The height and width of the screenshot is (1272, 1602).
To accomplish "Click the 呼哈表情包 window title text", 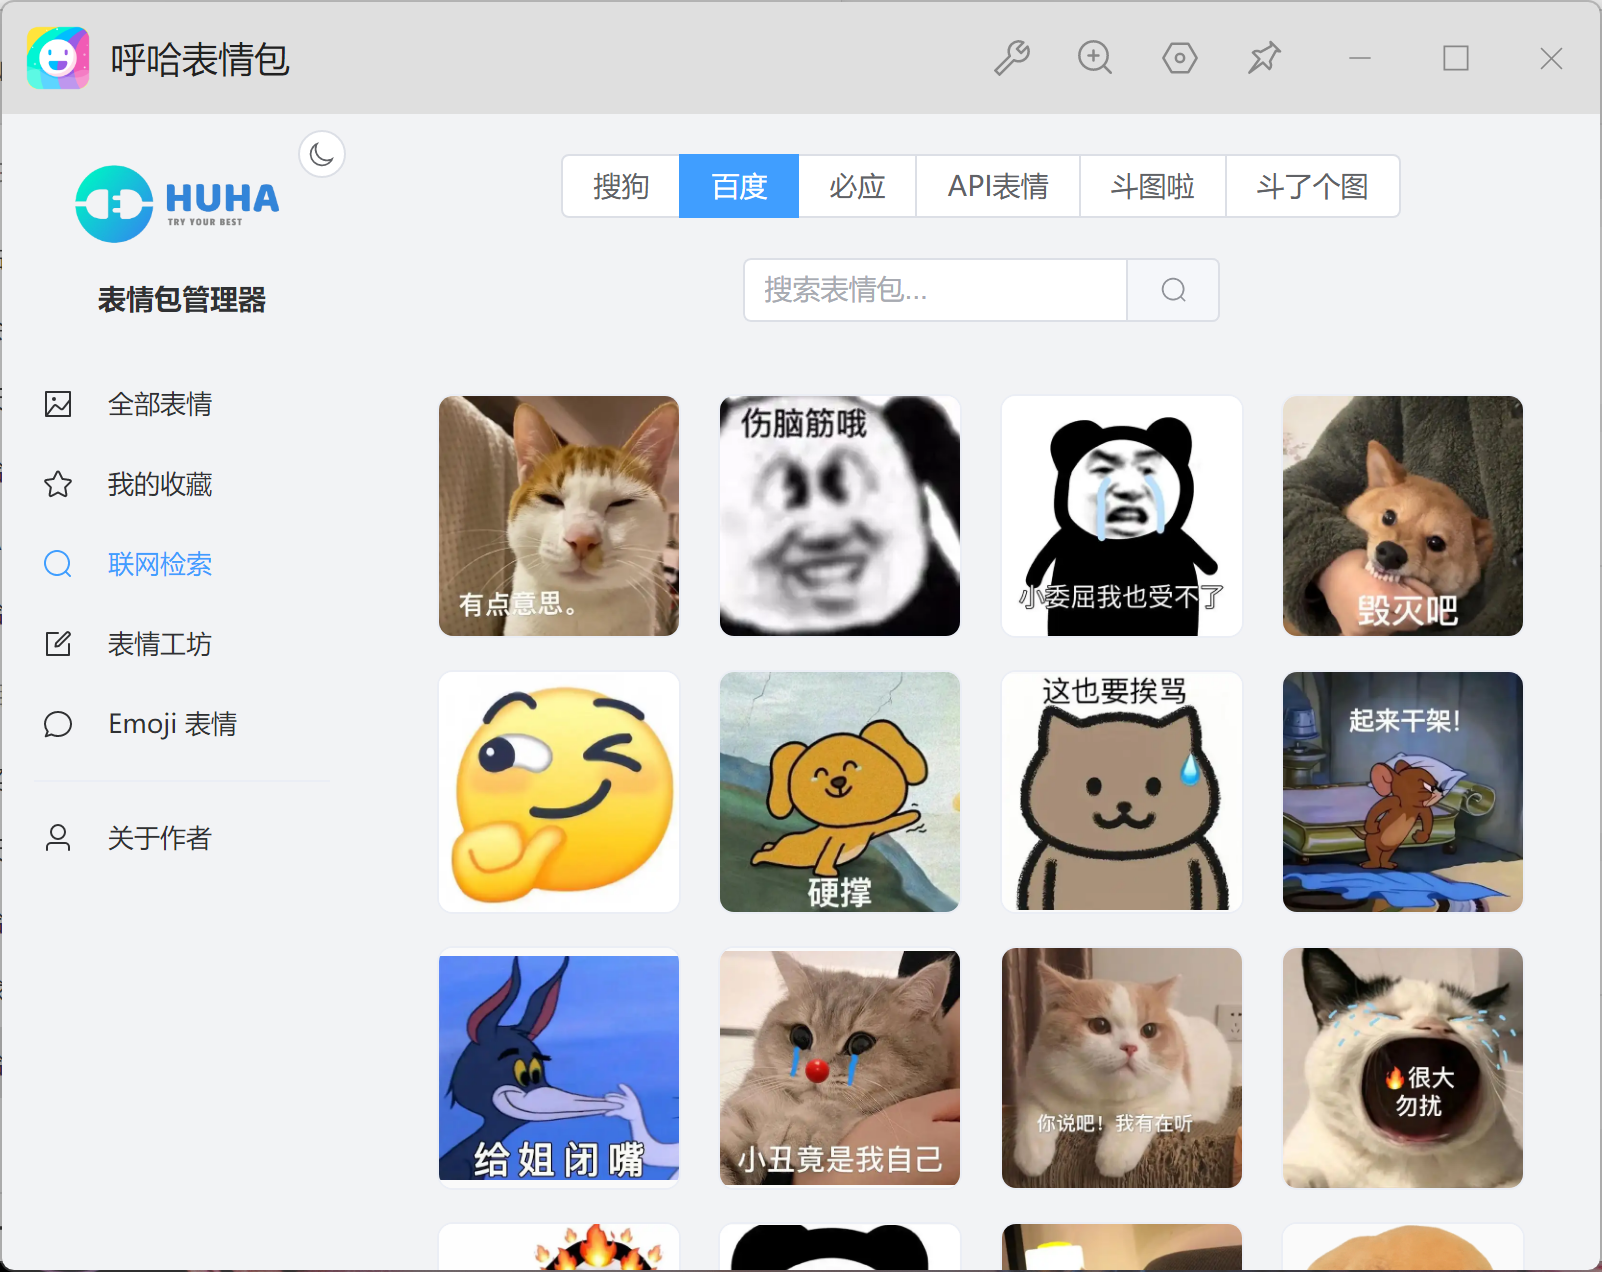I will click(200, 60).
